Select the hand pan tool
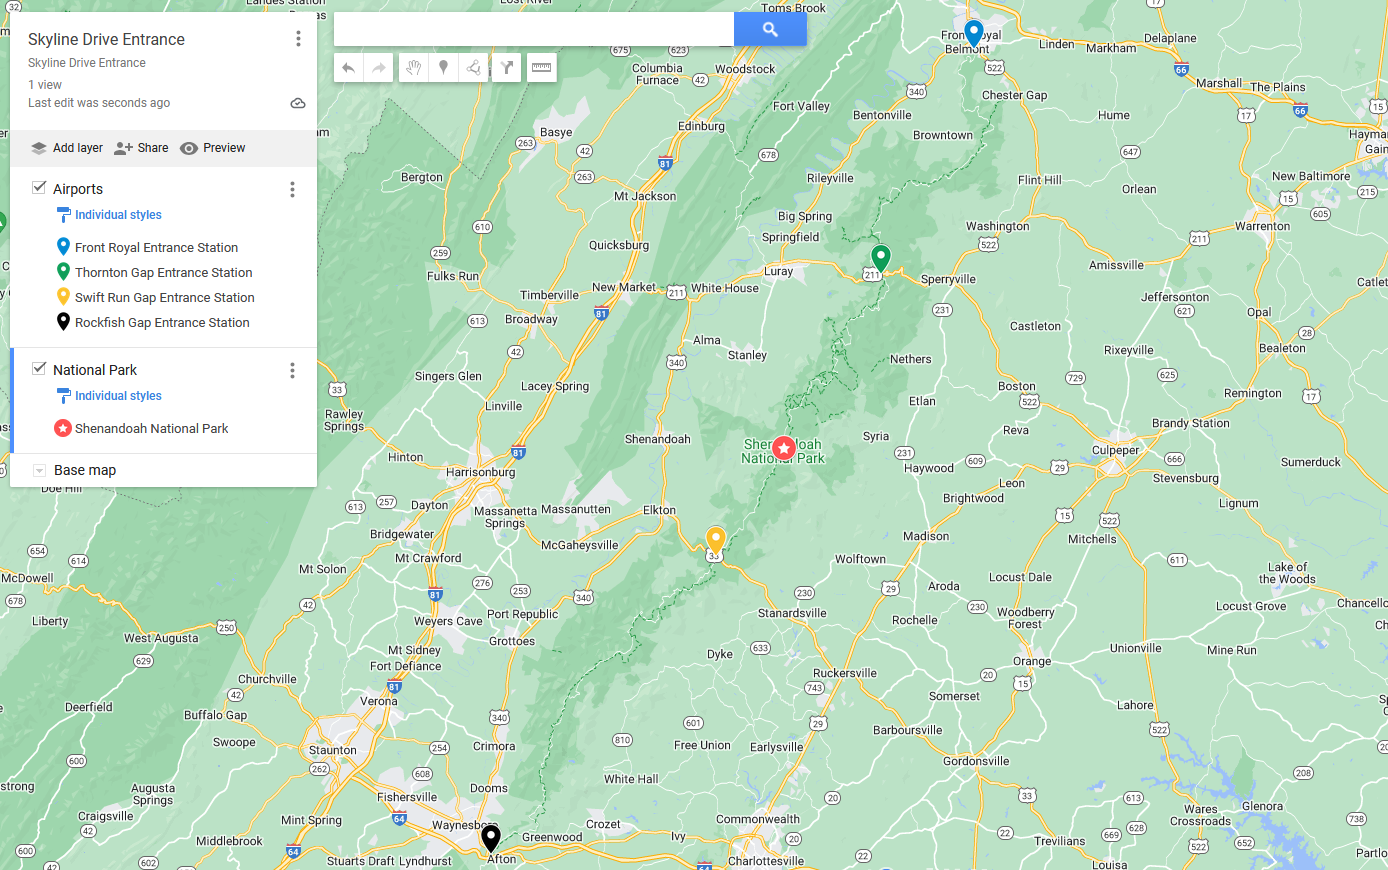Viewport: 1388px width, 870px height. click(x=413, y=68)
